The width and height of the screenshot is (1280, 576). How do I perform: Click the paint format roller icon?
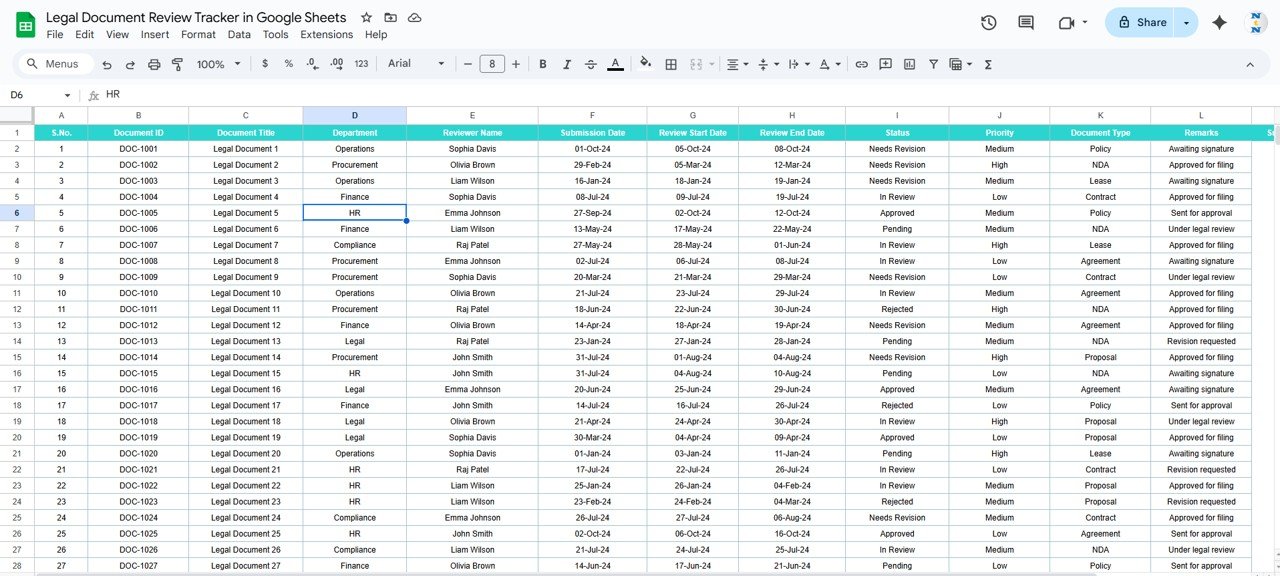click(x=178, y=64)
